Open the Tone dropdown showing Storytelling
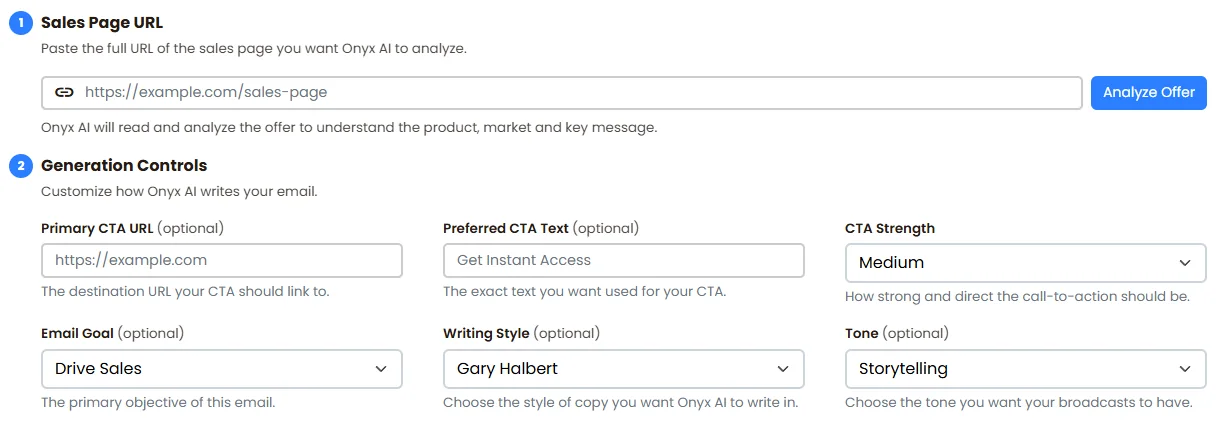Image resolution: width=1222 pixels, height=422 pixels. [x=1026, y=369]
